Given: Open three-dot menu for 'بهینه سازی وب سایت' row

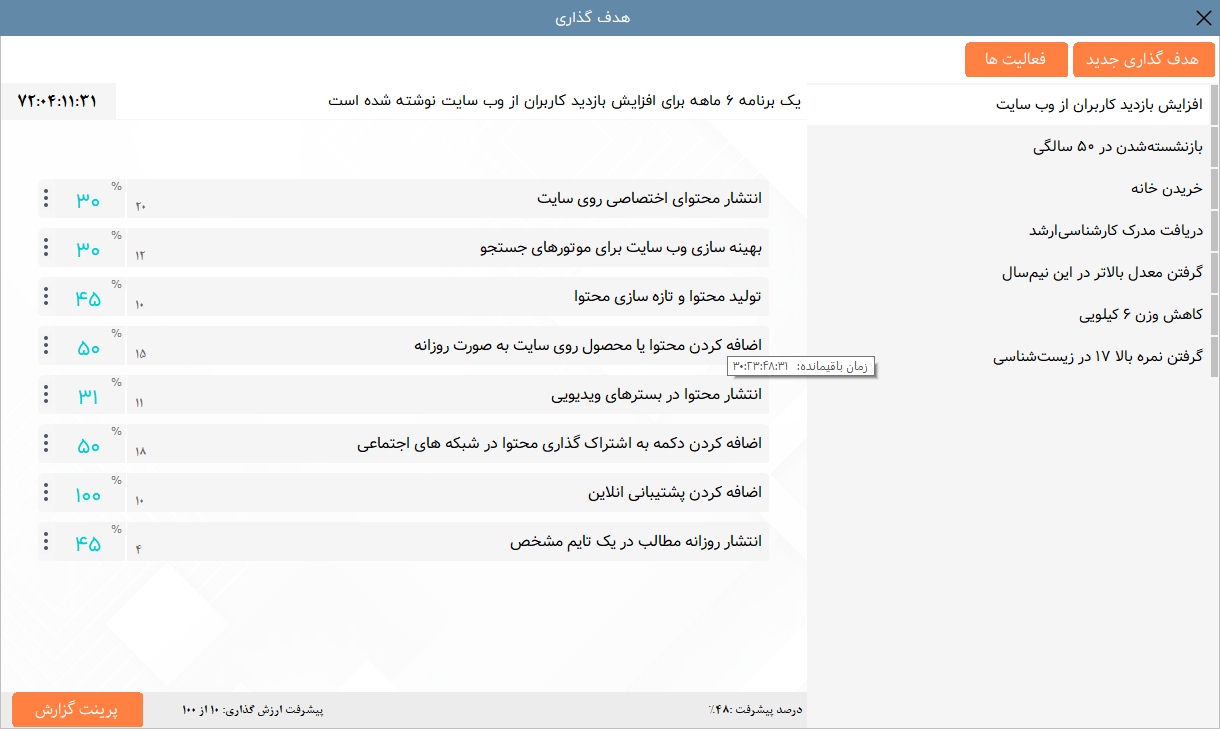Looking at the screenshot, I should click(x=46, y=247).
